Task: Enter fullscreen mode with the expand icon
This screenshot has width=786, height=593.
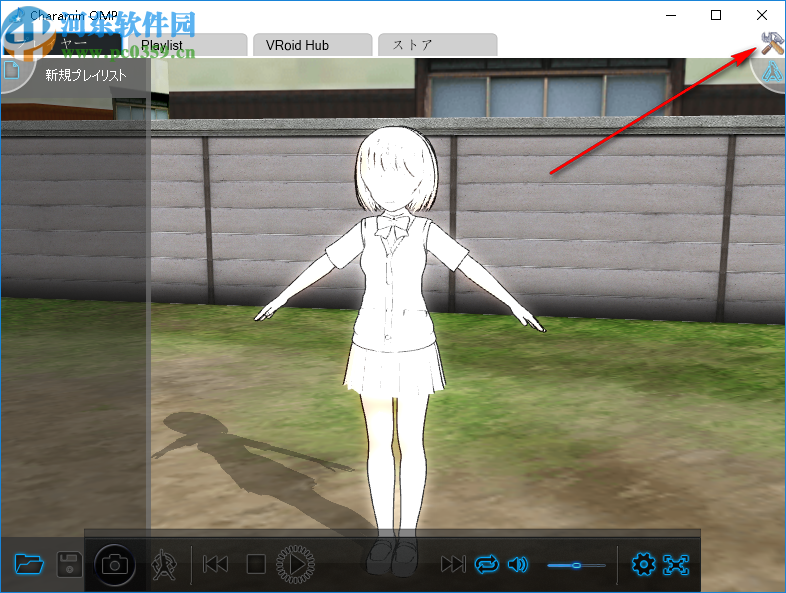Action: tap(676, 564)
